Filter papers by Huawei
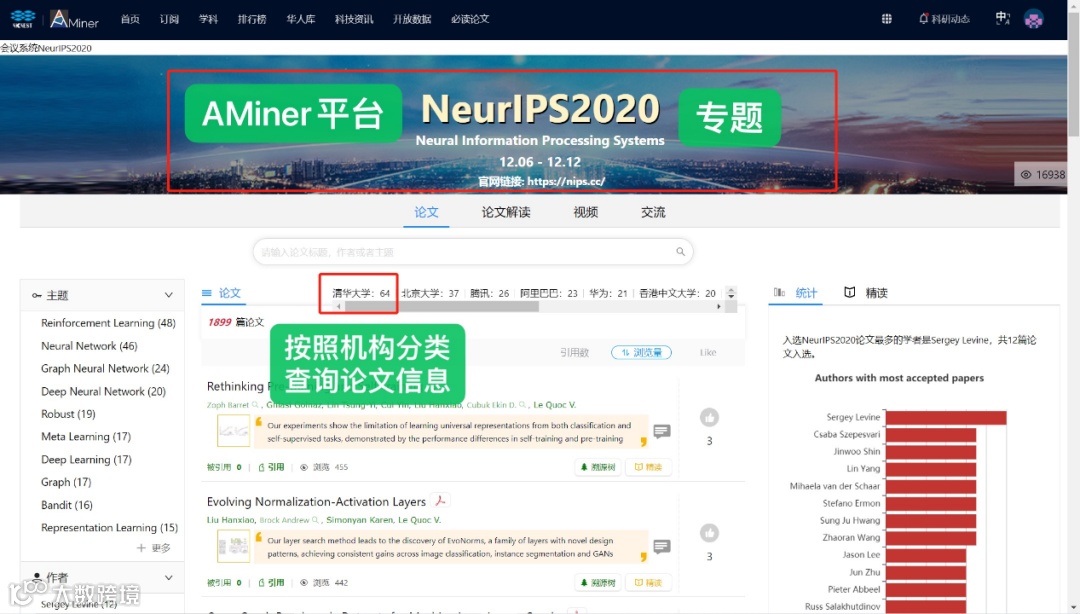 tap(608, 294)
